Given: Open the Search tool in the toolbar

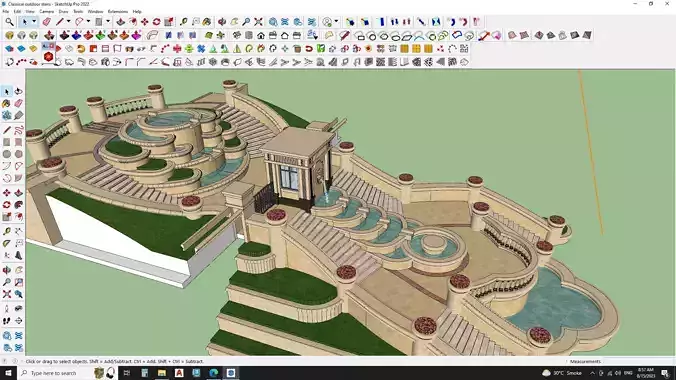Looking at the screenshot, I should click(9, 22).
